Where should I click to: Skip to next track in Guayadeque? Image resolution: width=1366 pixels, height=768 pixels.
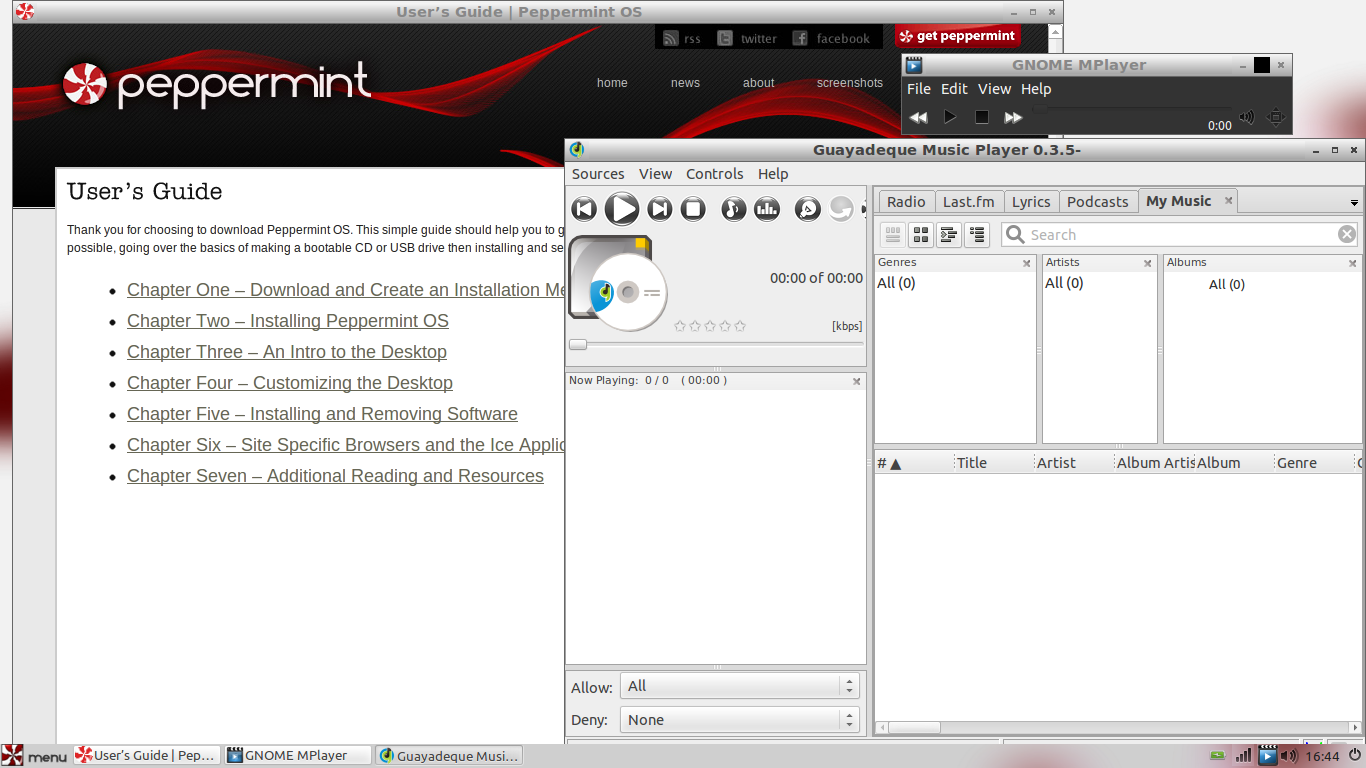pos(659,209)
